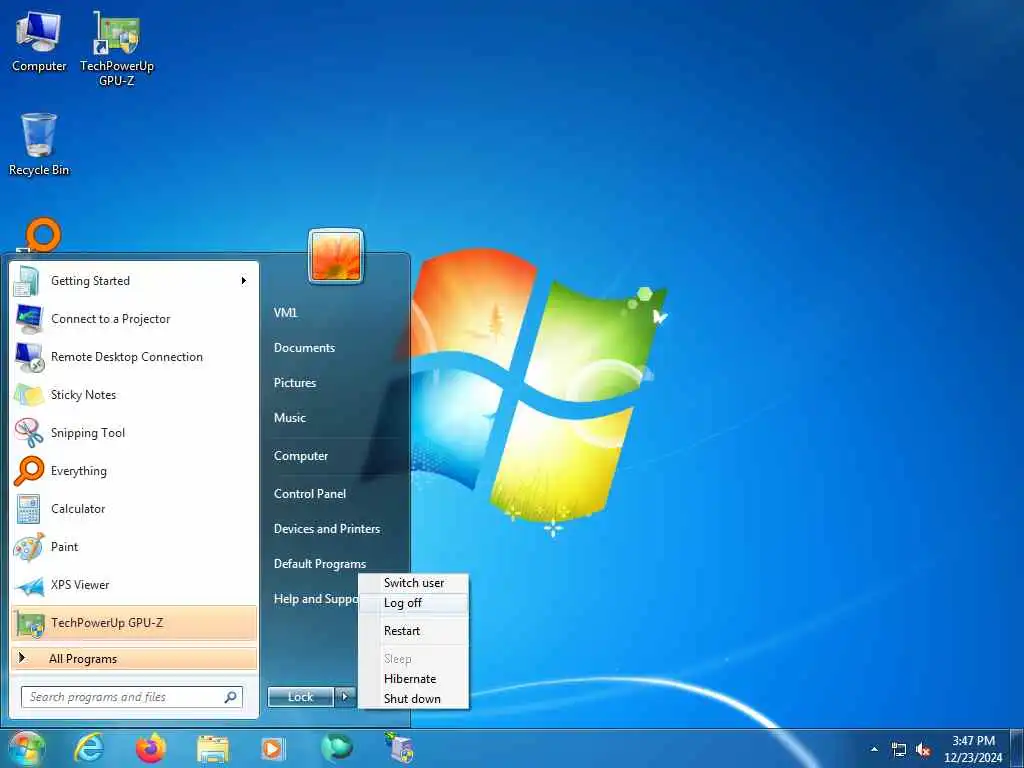This screenshot has width=1024, height=768.
Task: Click the search magnifier in Start search box
Action: pyautogui.click(x=231, y=697)
